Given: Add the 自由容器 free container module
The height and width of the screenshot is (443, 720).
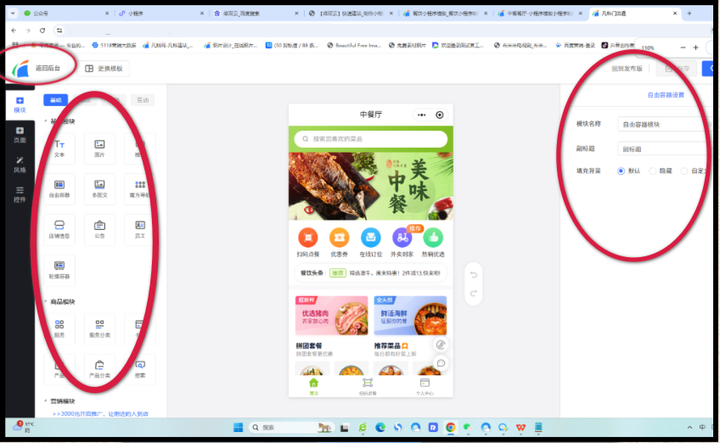Looking at the screenshot, I should point(59,188).
